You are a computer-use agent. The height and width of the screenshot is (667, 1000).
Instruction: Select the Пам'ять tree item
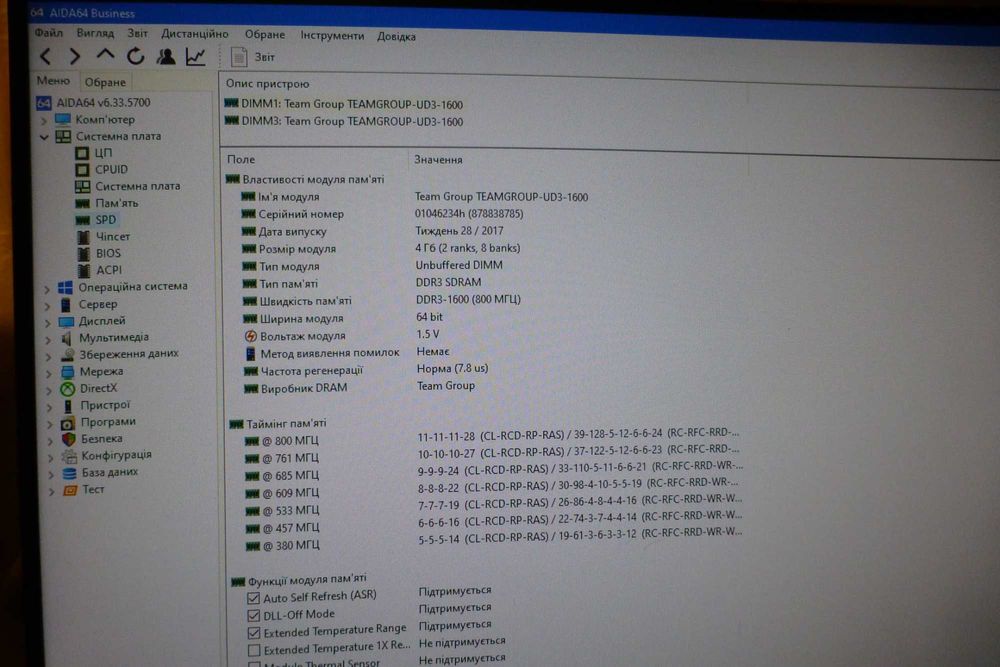tap(107, 203)
